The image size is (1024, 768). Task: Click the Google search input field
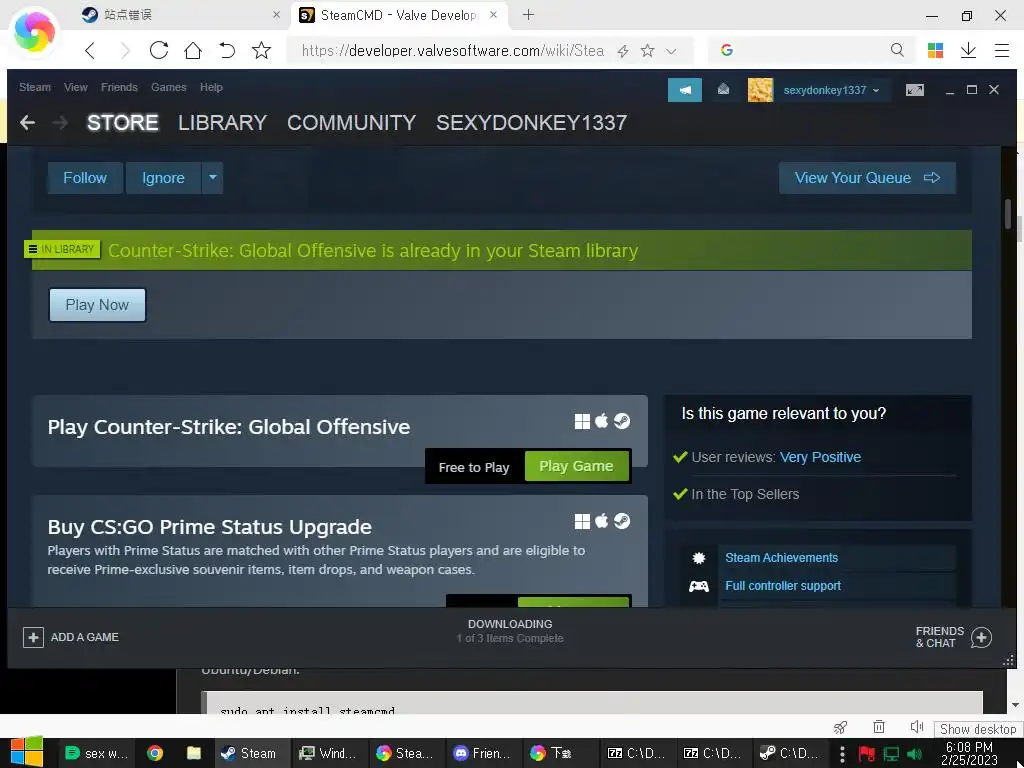point(810,50)
